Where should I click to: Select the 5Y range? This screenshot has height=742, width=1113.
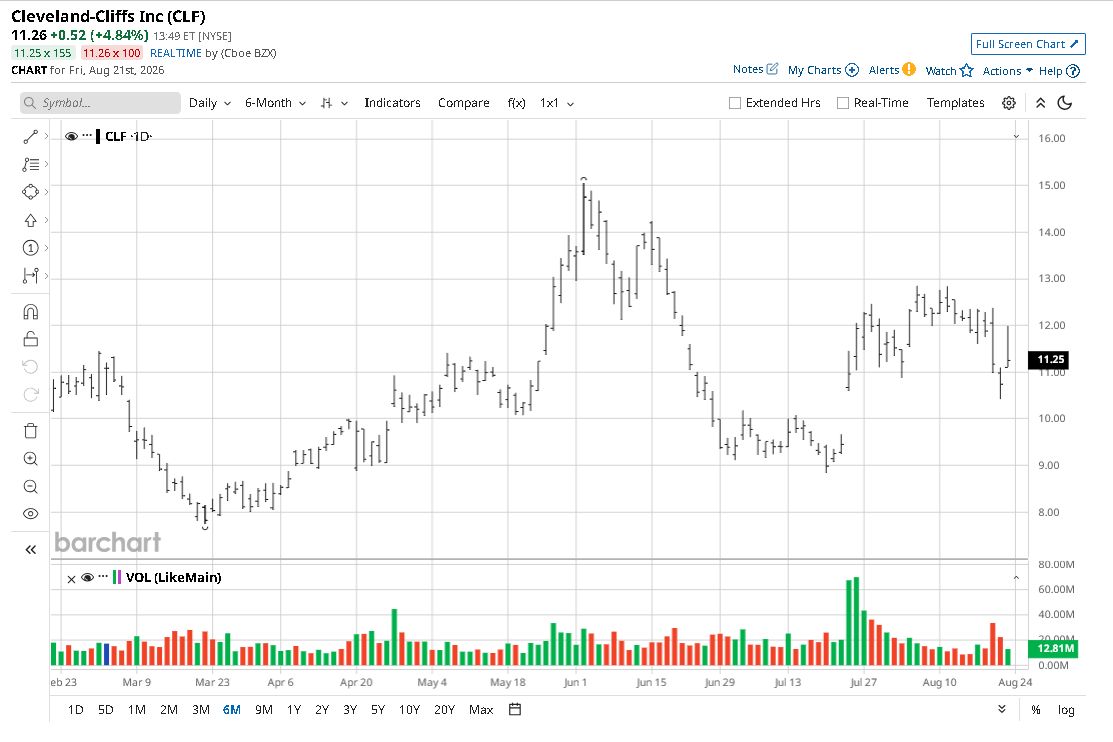point(378,709)
